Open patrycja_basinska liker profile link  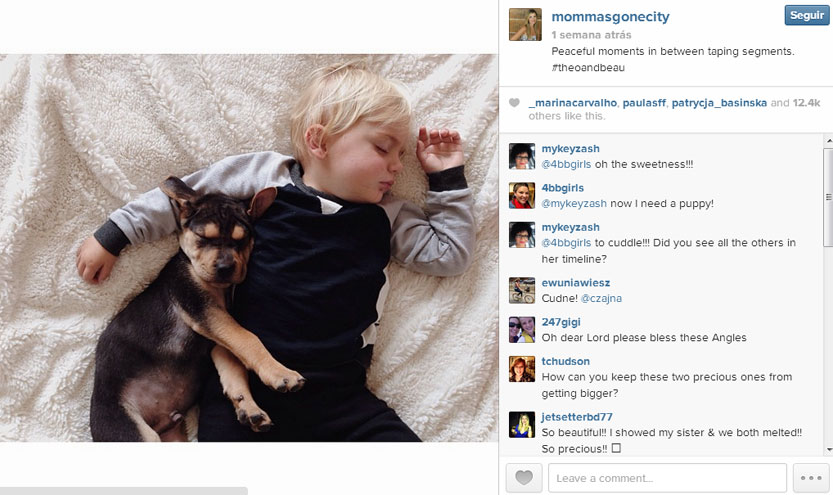tap(719, 103)
